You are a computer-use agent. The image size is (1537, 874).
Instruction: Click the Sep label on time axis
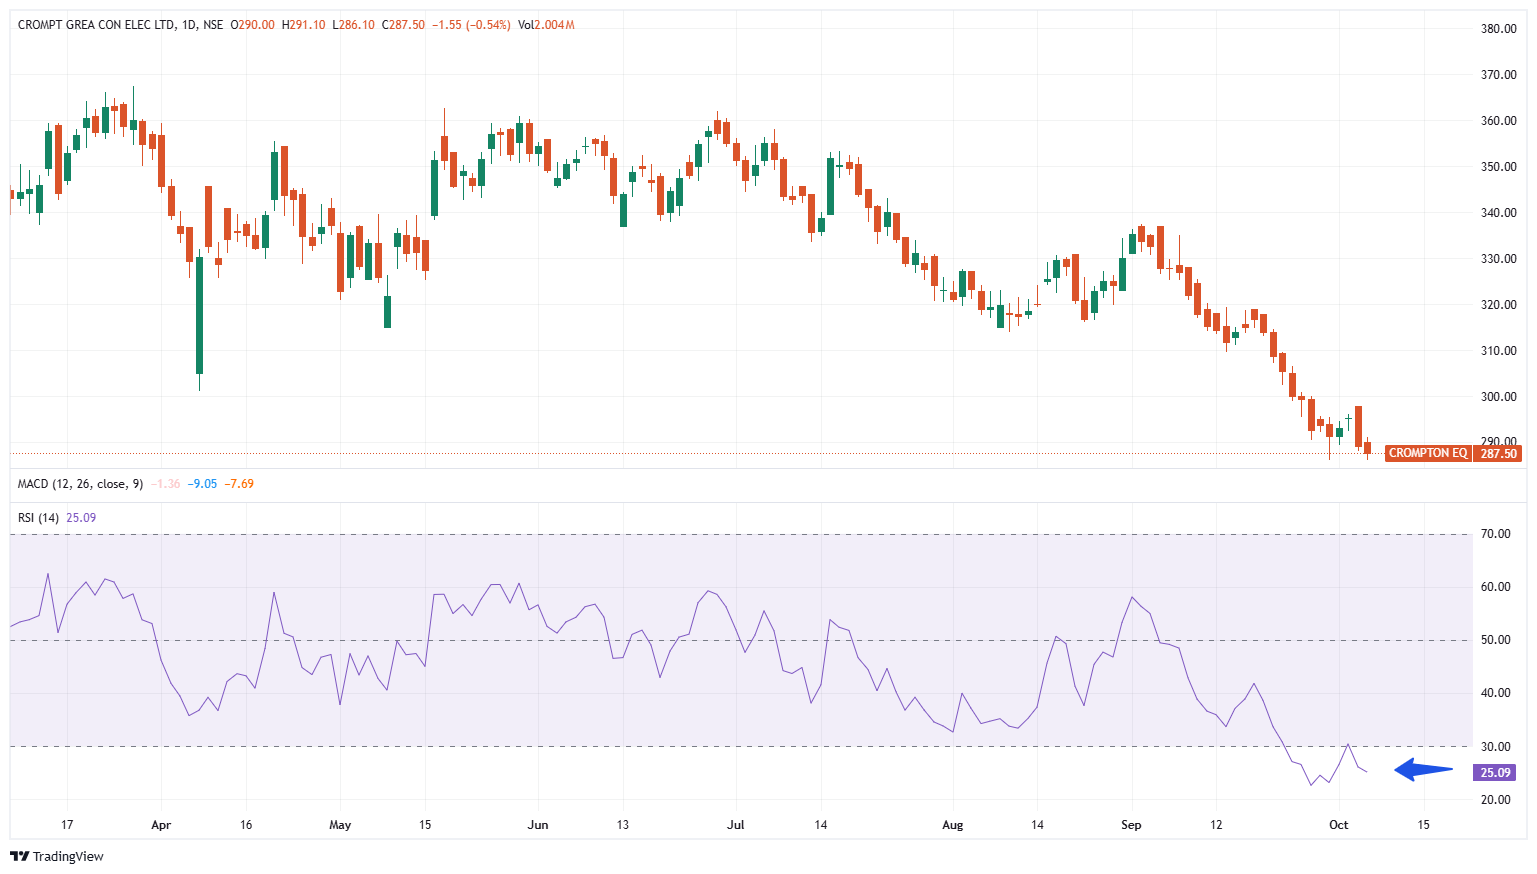point(1131,825)
